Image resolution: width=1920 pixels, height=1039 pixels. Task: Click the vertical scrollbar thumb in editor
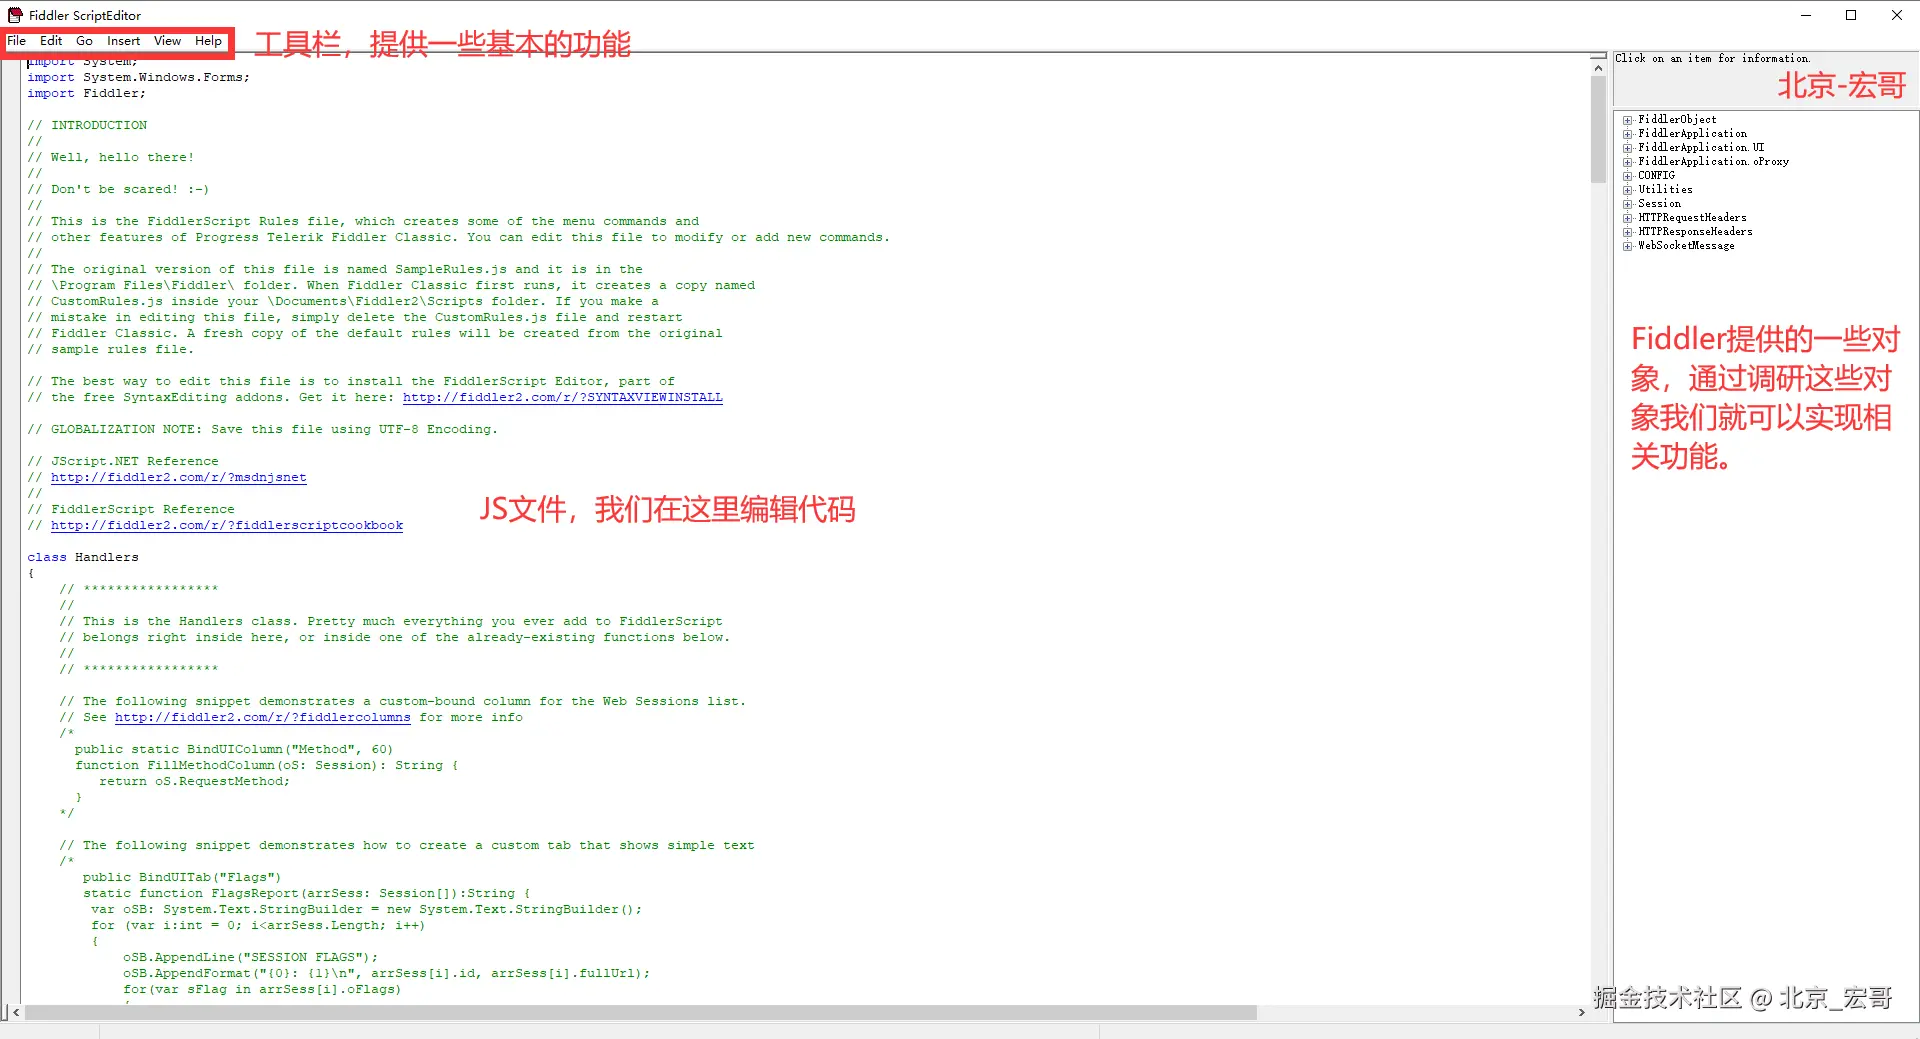pos(1598,129)
